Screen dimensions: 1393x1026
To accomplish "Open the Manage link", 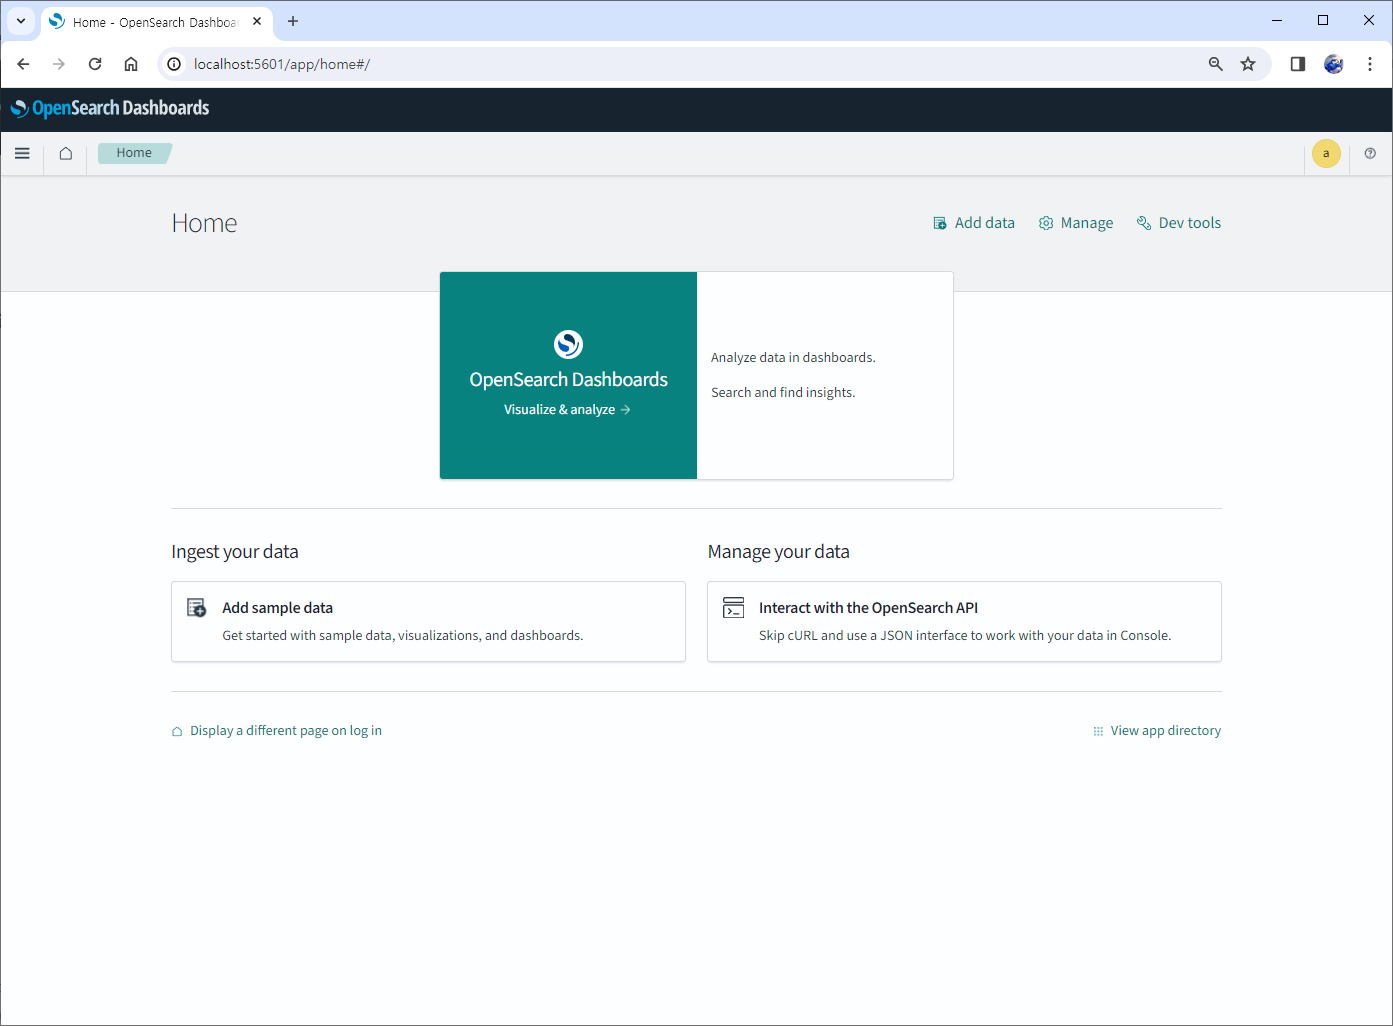I will point(1076,223).
